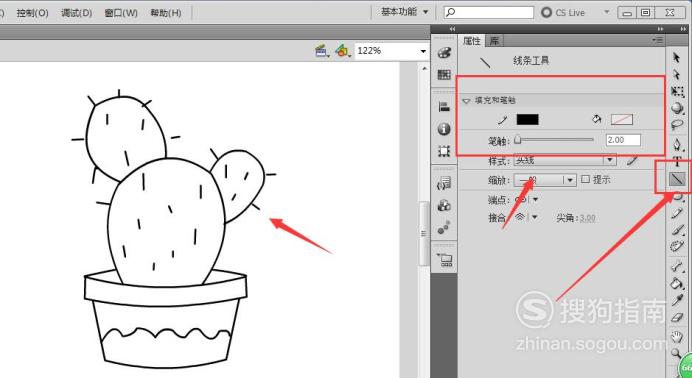Open the Info panel icon
The image size is (692, 378).
tap(444, 129)
